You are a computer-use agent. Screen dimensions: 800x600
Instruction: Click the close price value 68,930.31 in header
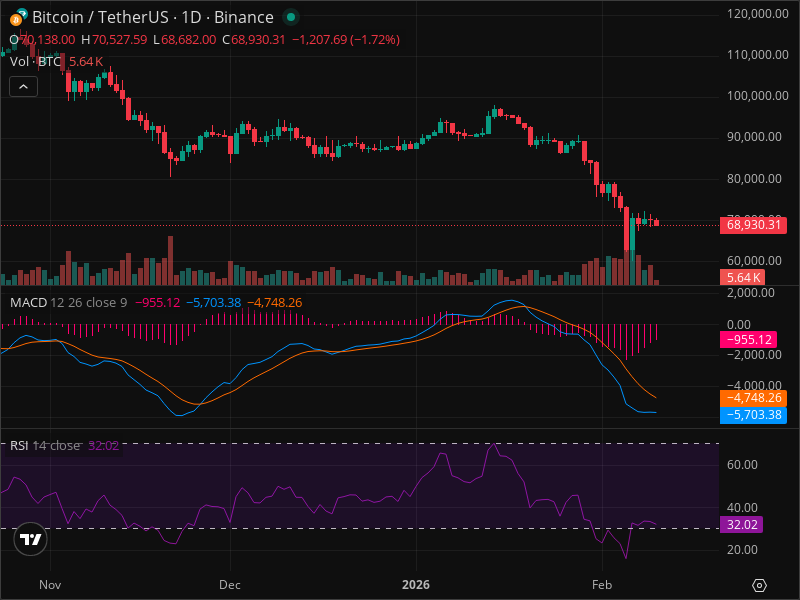click(258, 40)
